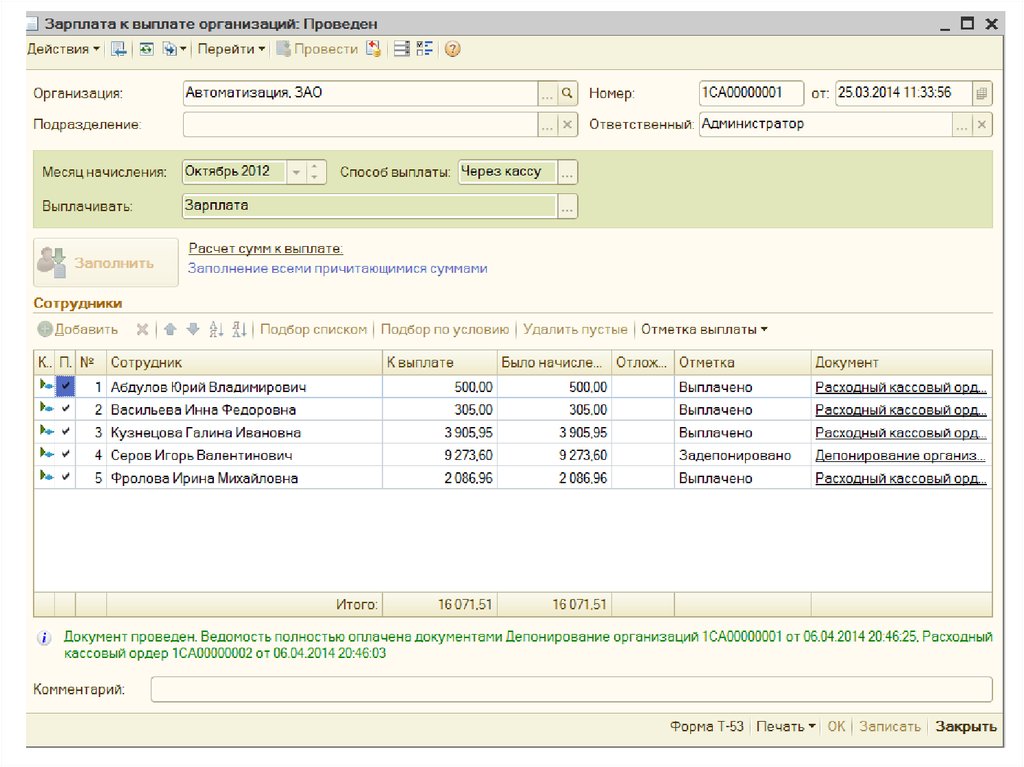Screen dimensions: 1024x767
Task: Click the Месяц начисления stepper arrows
Action: pos(316,172)
